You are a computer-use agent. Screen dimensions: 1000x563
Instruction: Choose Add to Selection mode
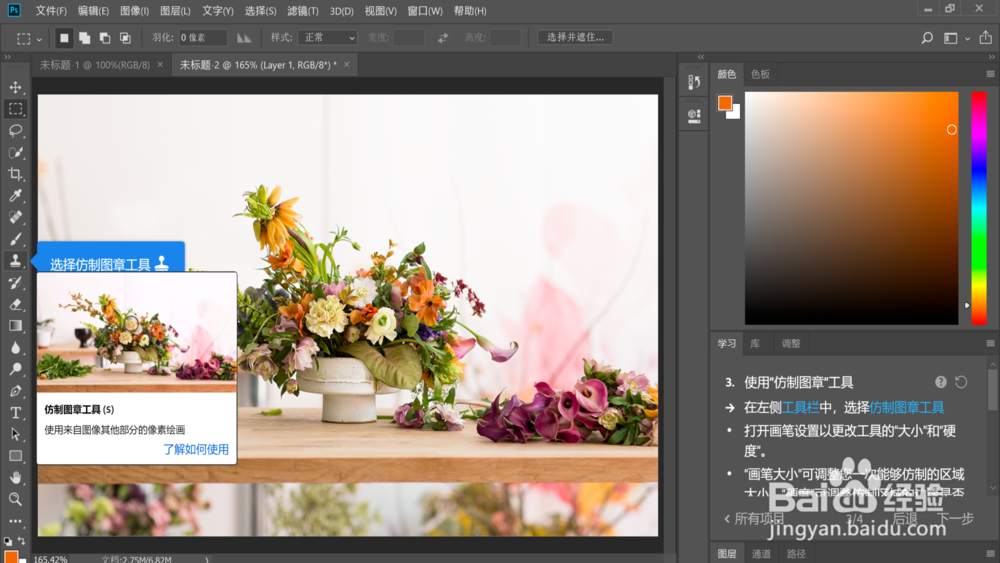click(84, 38)
